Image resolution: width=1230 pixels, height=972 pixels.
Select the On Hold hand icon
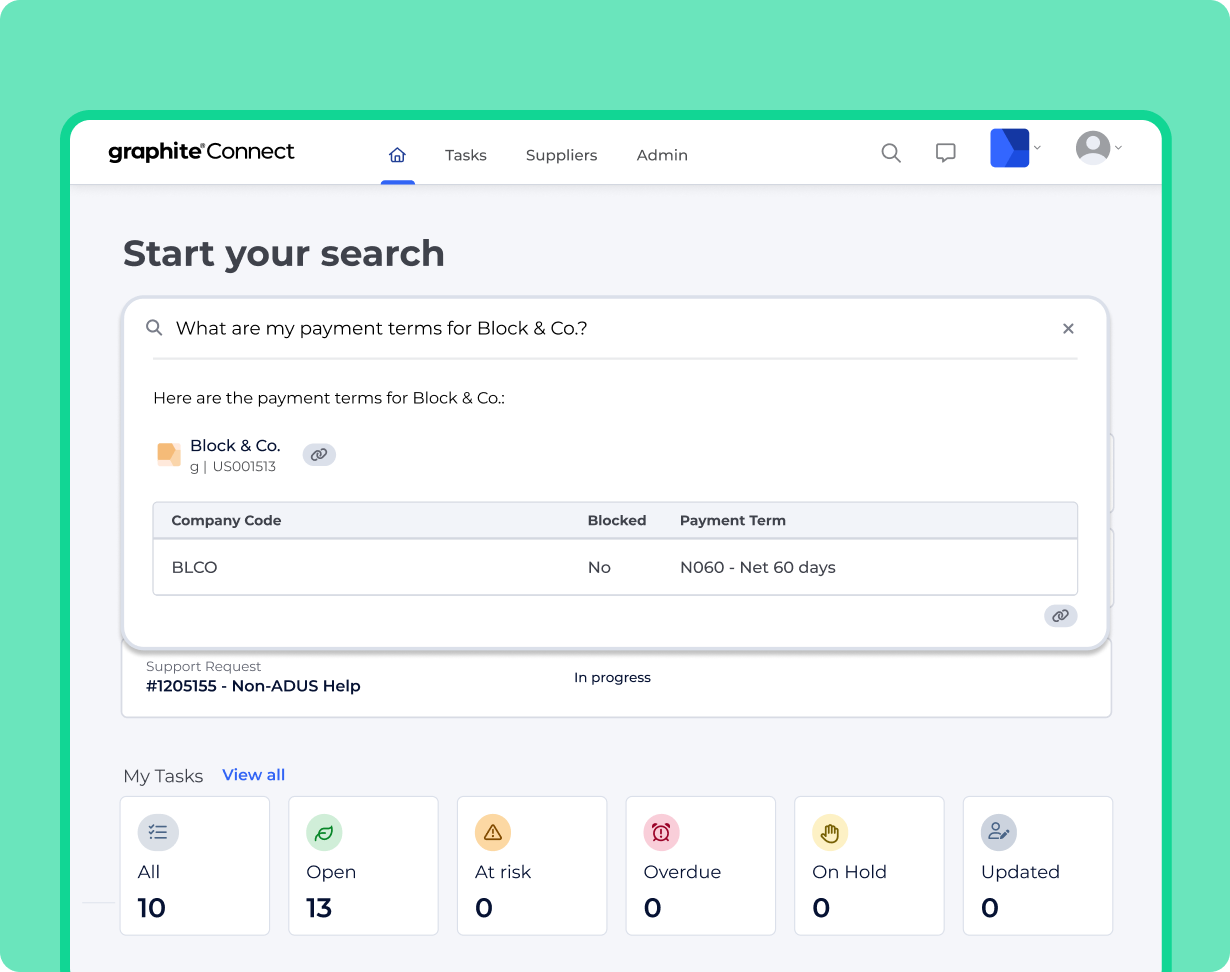coord(829,832)
